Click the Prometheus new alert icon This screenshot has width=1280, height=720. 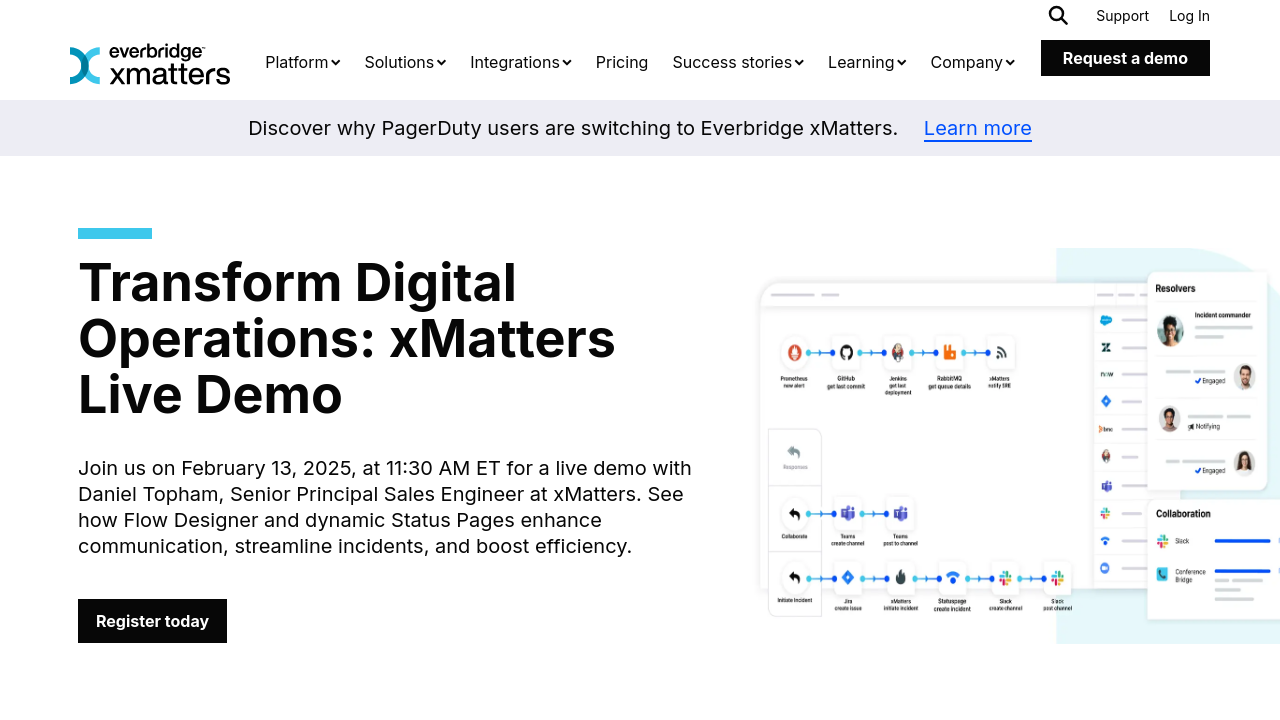pyautogui.click(x=795, y=353)
